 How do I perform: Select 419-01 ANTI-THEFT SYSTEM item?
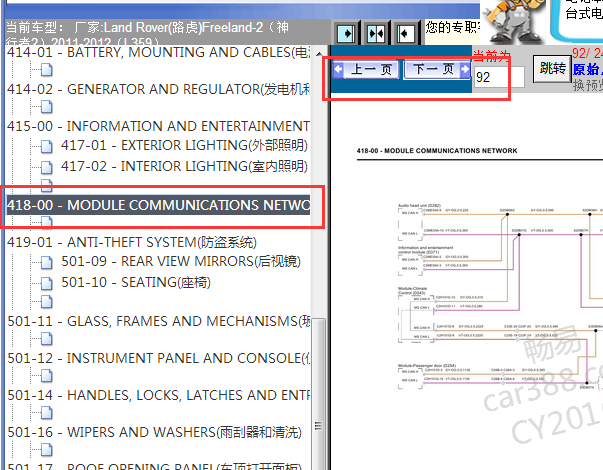(132, 242)
